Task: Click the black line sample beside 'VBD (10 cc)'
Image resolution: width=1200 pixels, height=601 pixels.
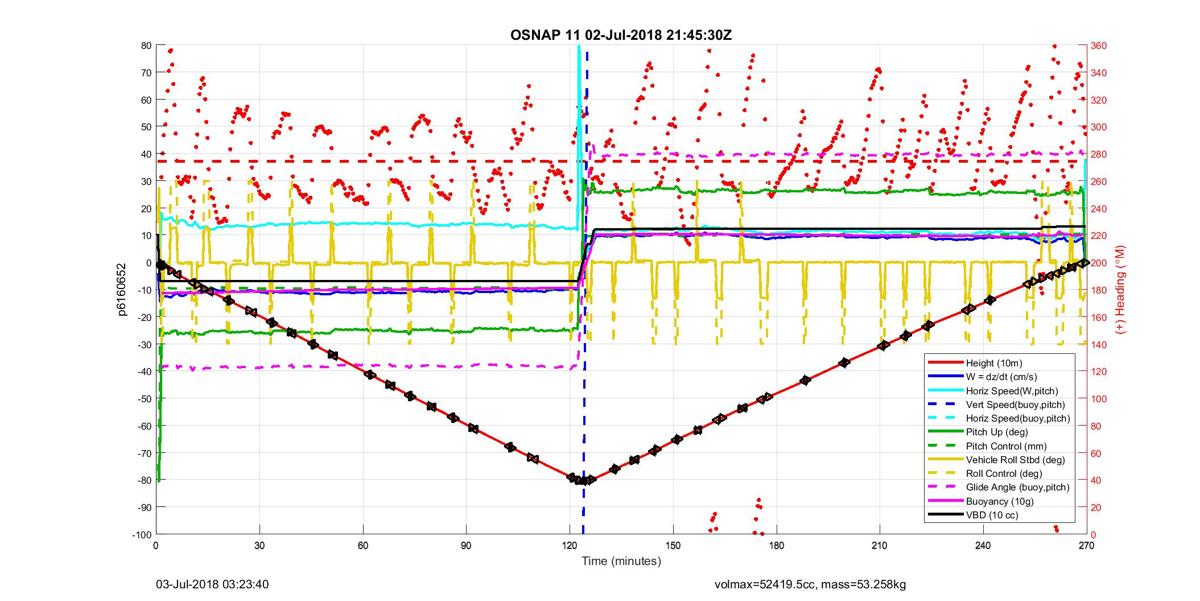Action: (945, 514)
